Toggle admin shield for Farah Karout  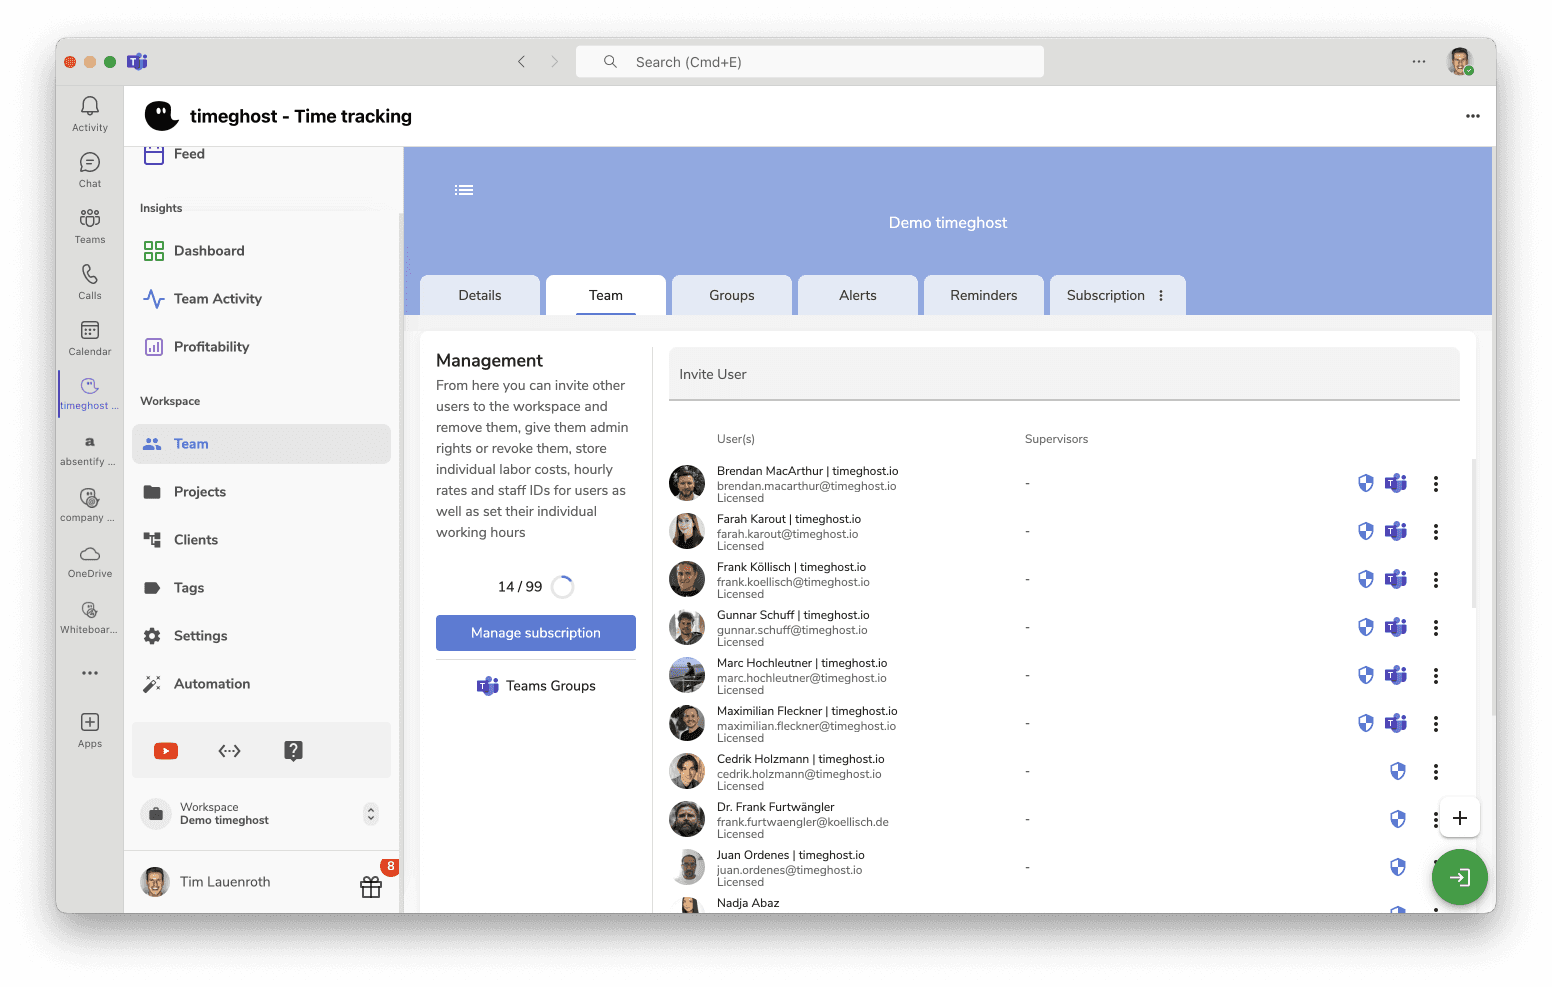coord(1366,532)
